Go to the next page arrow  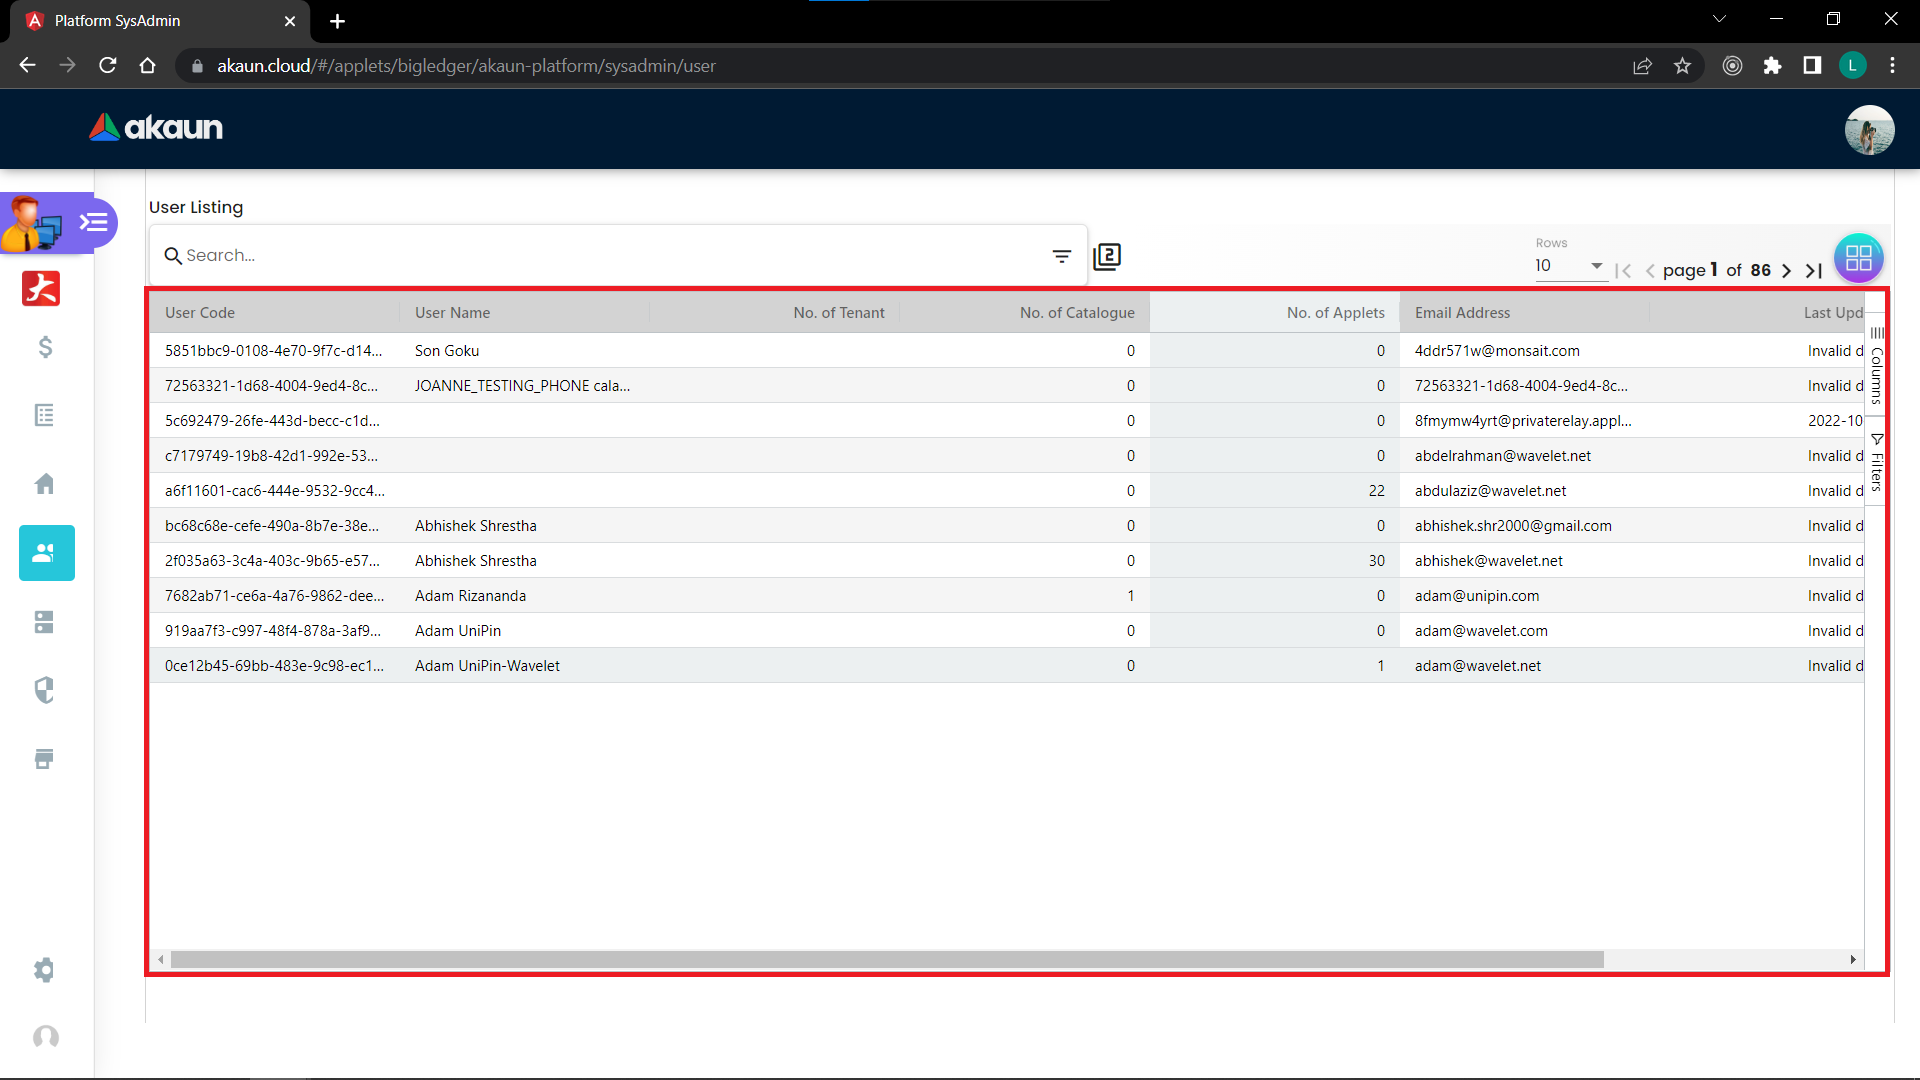click(x=1787, y=271)
